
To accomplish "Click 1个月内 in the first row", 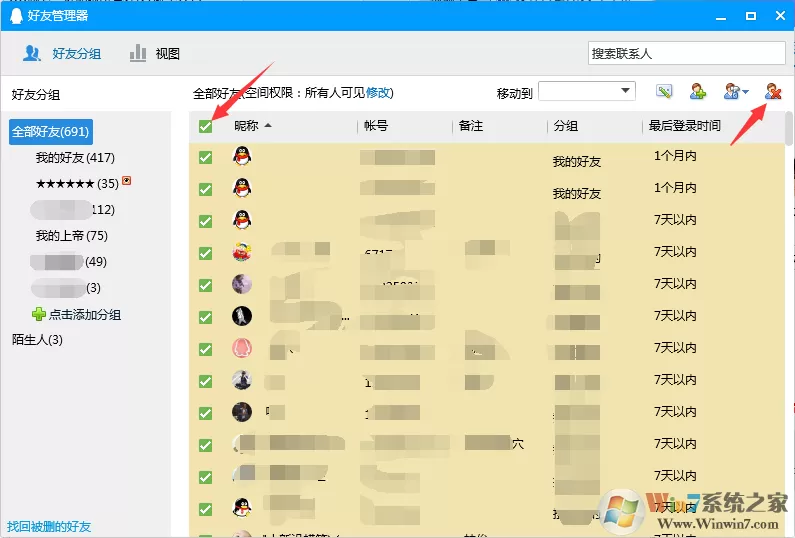I will (675, 156).
